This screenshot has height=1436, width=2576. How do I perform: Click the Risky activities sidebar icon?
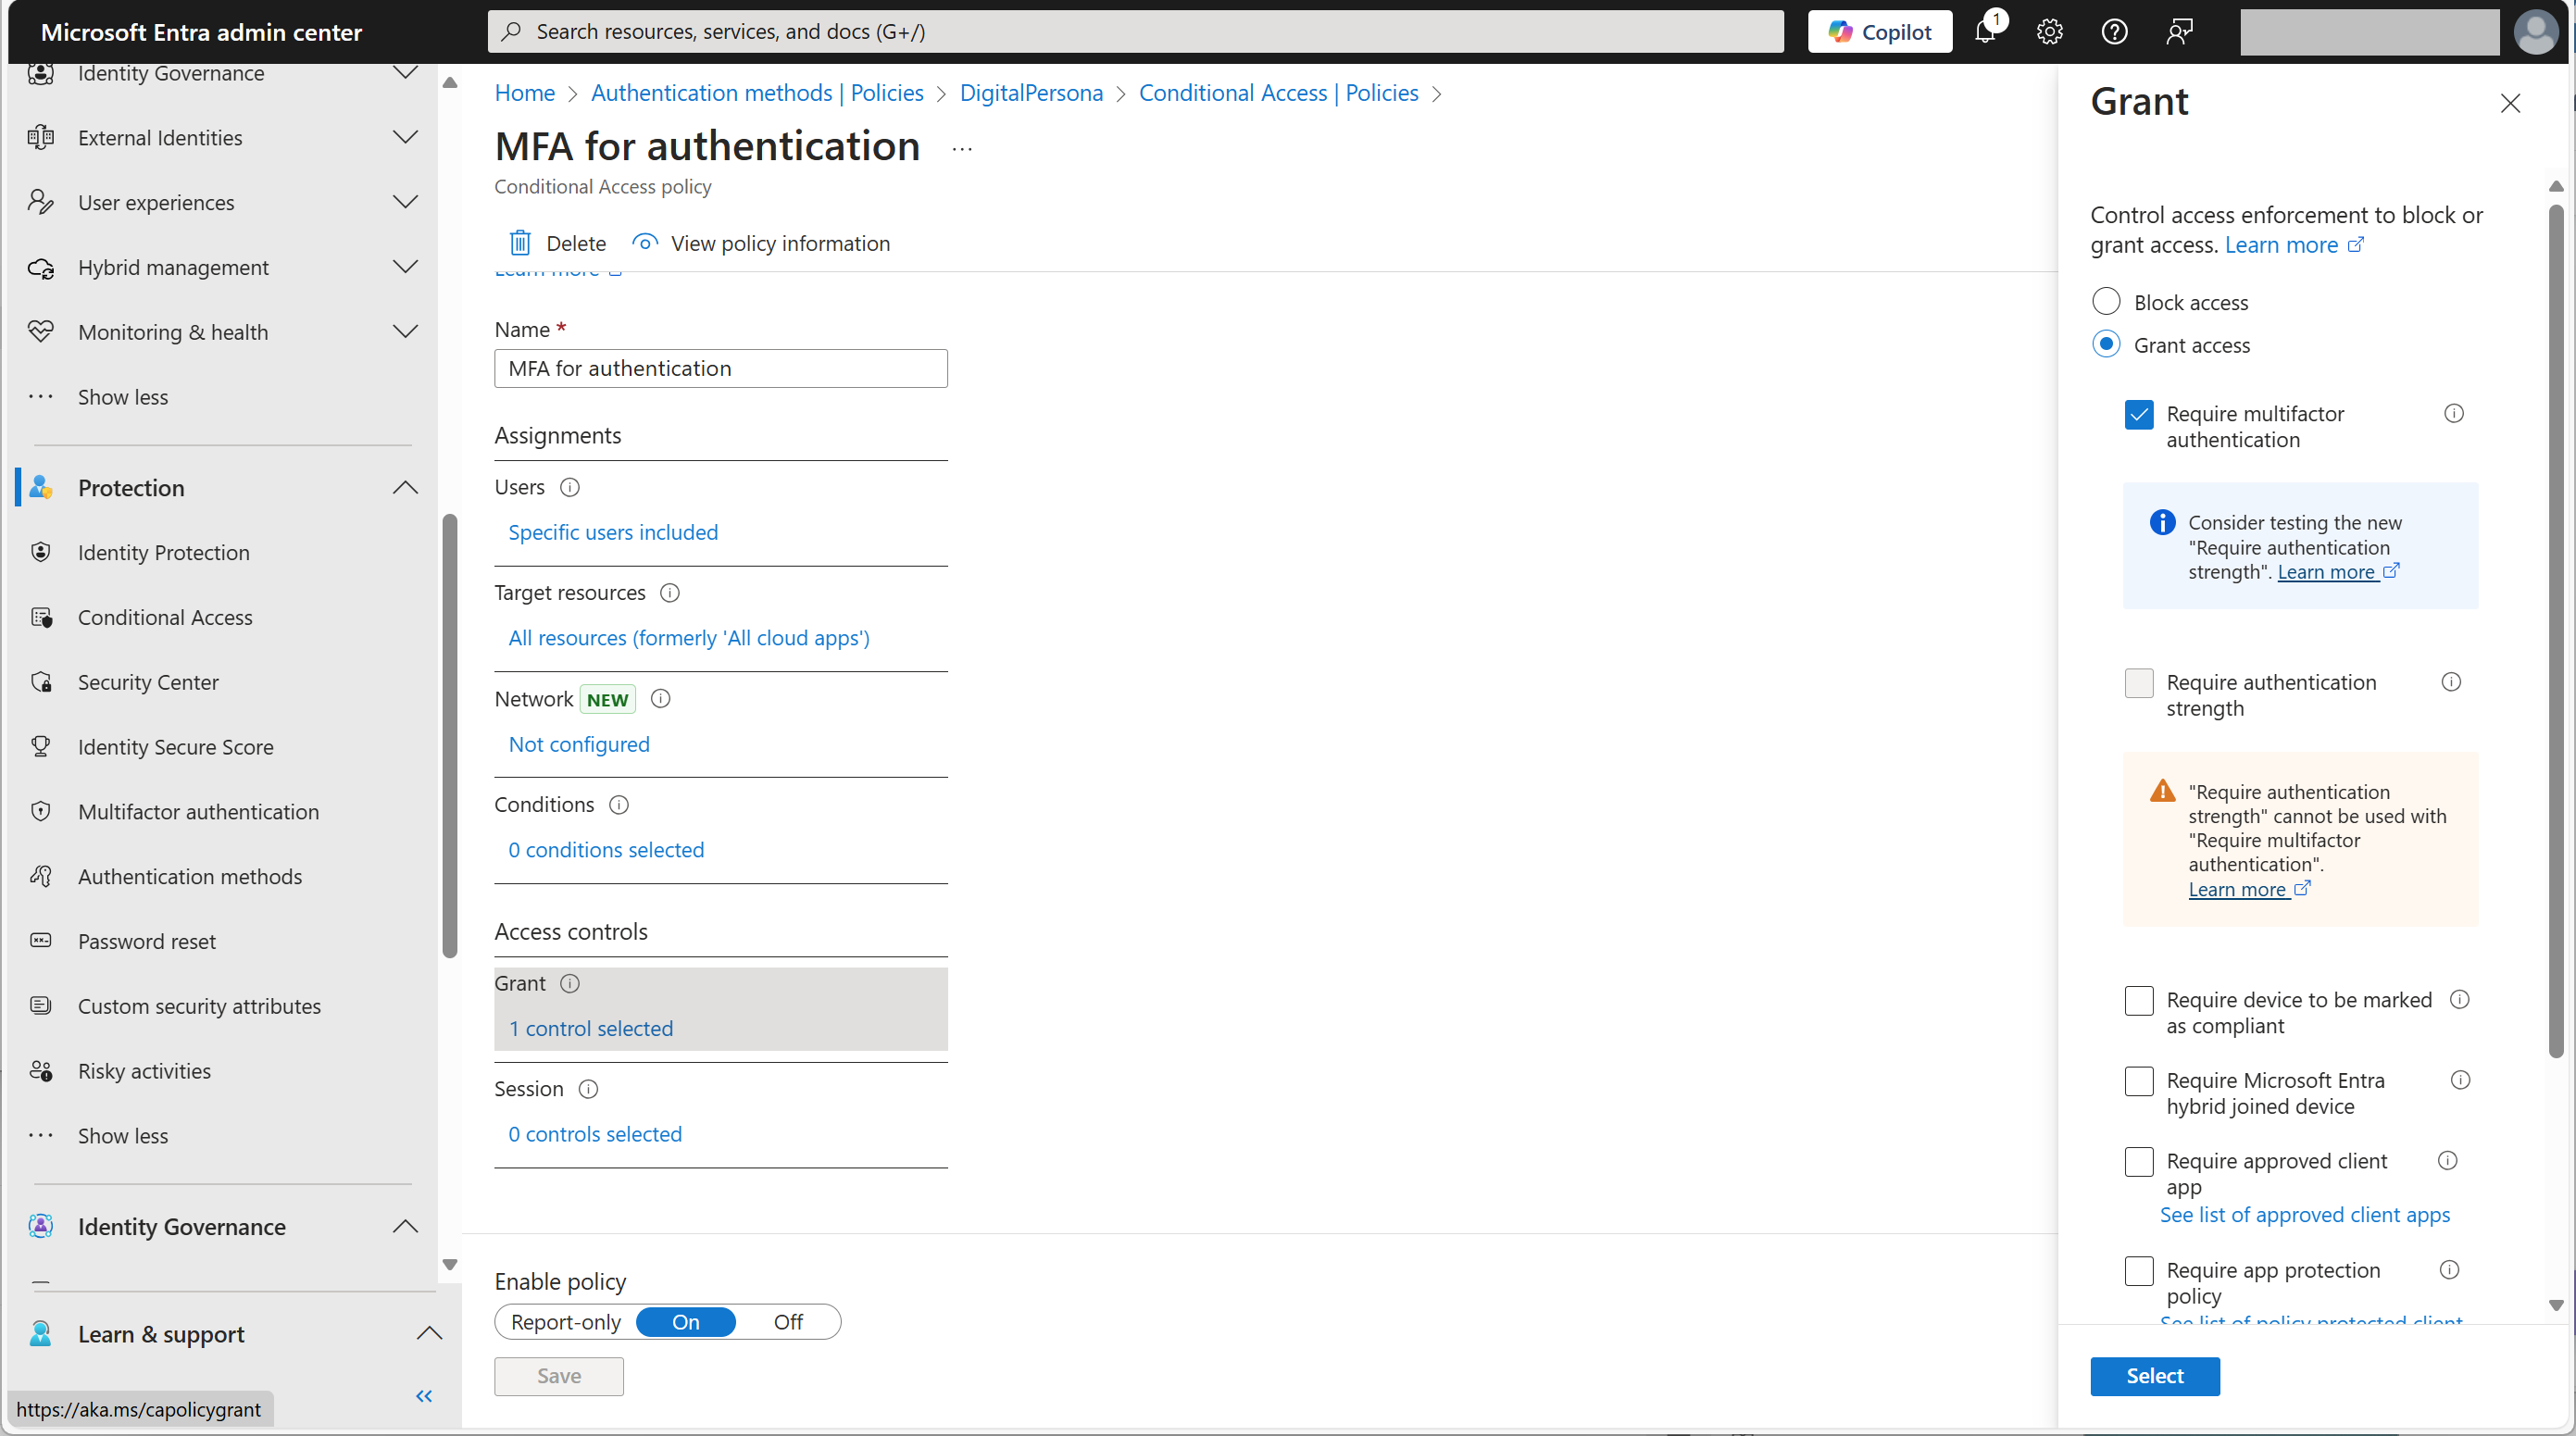coord(41,1071)
